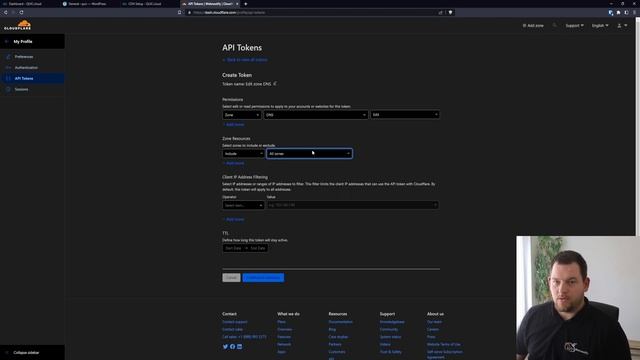Click the bookmark icon left of URL
Viewport: 640px width, 360px height.
(x=179, y=12)
